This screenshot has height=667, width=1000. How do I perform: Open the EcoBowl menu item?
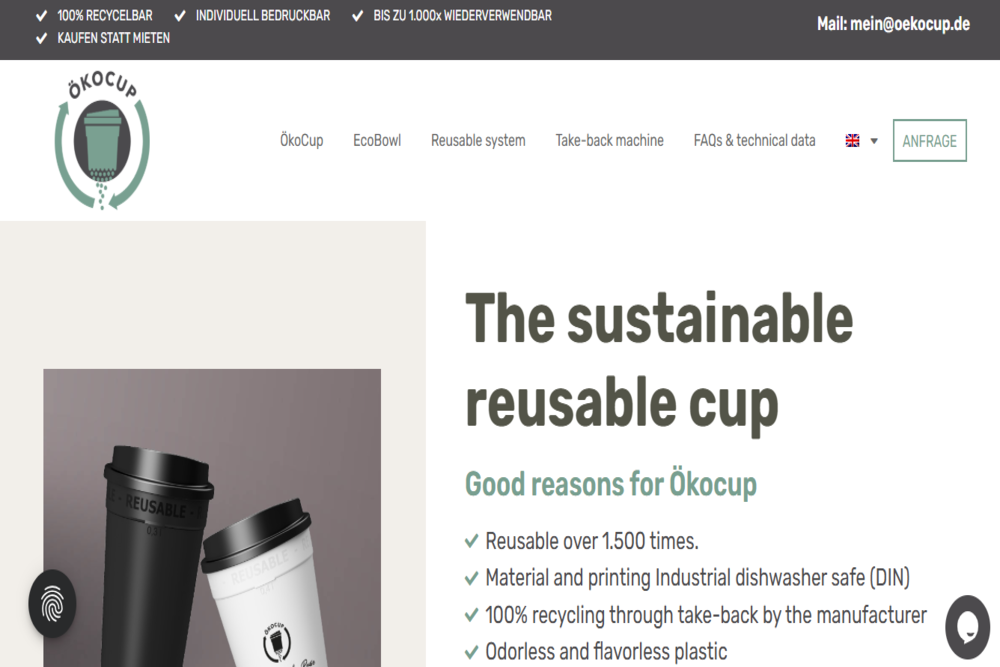[377, 140]
